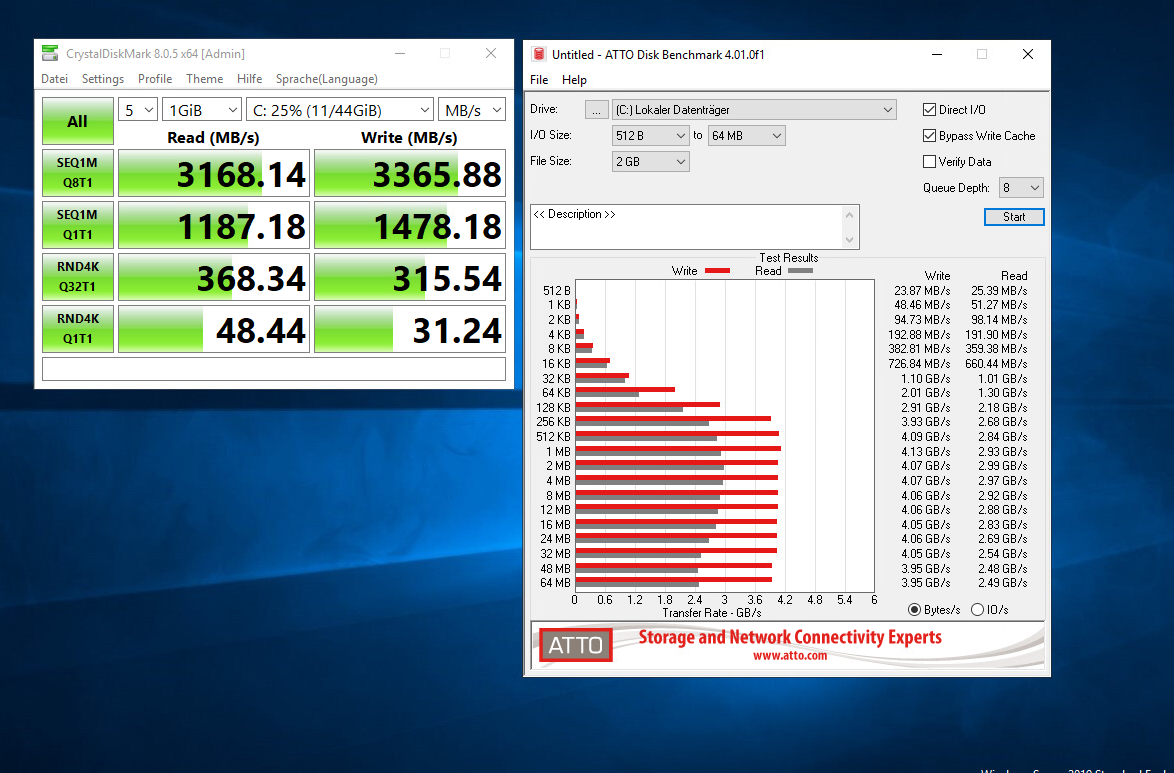Viewport: 1174px width, 773px height.
Task: Open Theme menu in CrystalDiskMark
Action: (204, 79)
